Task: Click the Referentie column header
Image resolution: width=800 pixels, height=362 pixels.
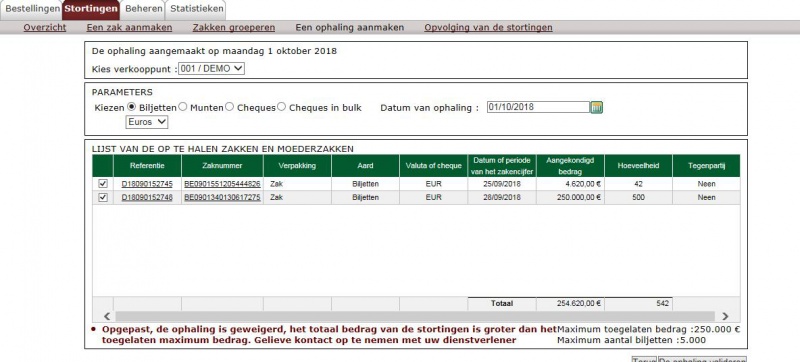Action: tap(147, 166)
